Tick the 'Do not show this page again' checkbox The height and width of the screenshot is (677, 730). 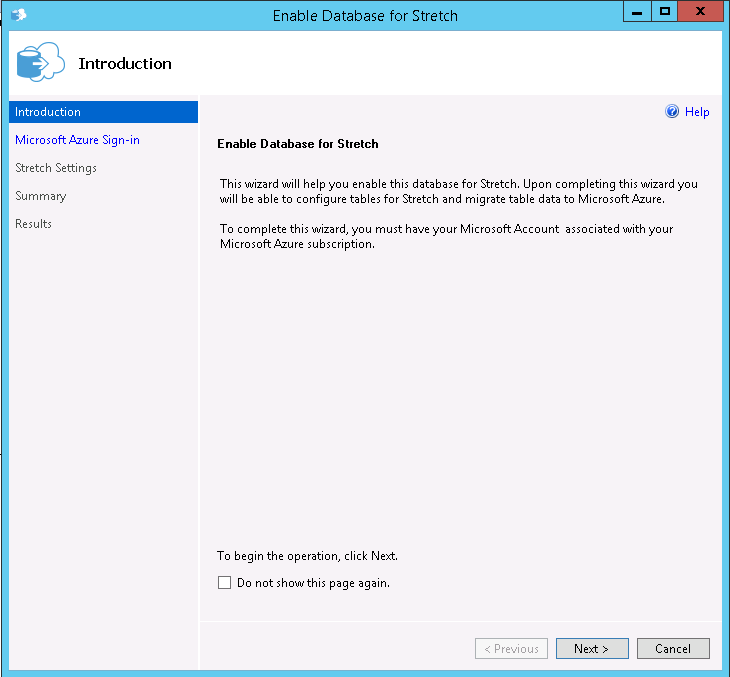[224, 582]
